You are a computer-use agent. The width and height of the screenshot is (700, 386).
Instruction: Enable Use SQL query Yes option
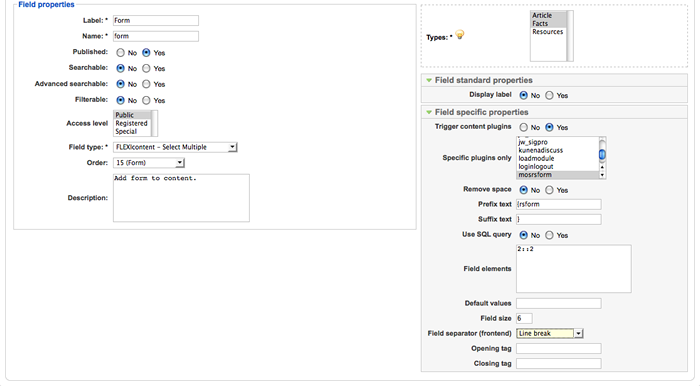549,235
